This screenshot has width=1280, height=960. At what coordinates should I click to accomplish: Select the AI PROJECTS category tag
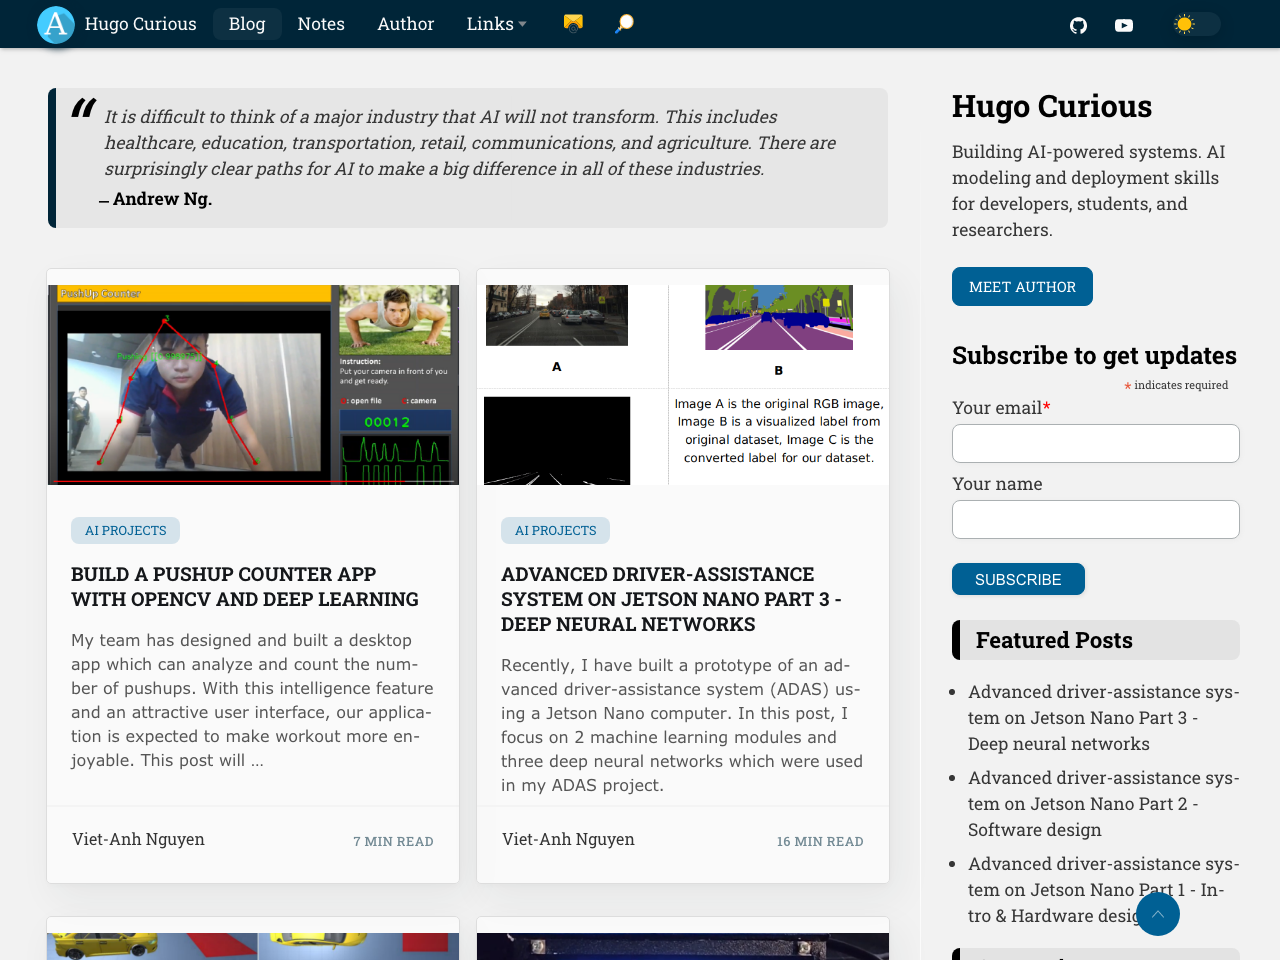pyautogui.click(x=125, y=530)
